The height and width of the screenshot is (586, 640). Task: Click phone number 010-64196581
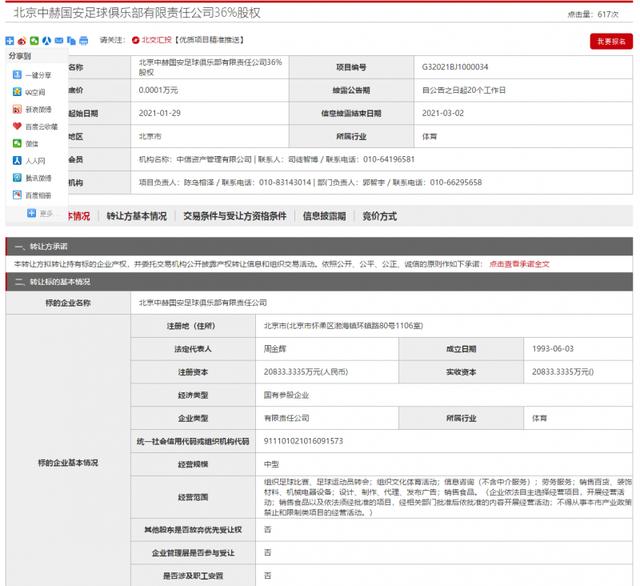389,159
